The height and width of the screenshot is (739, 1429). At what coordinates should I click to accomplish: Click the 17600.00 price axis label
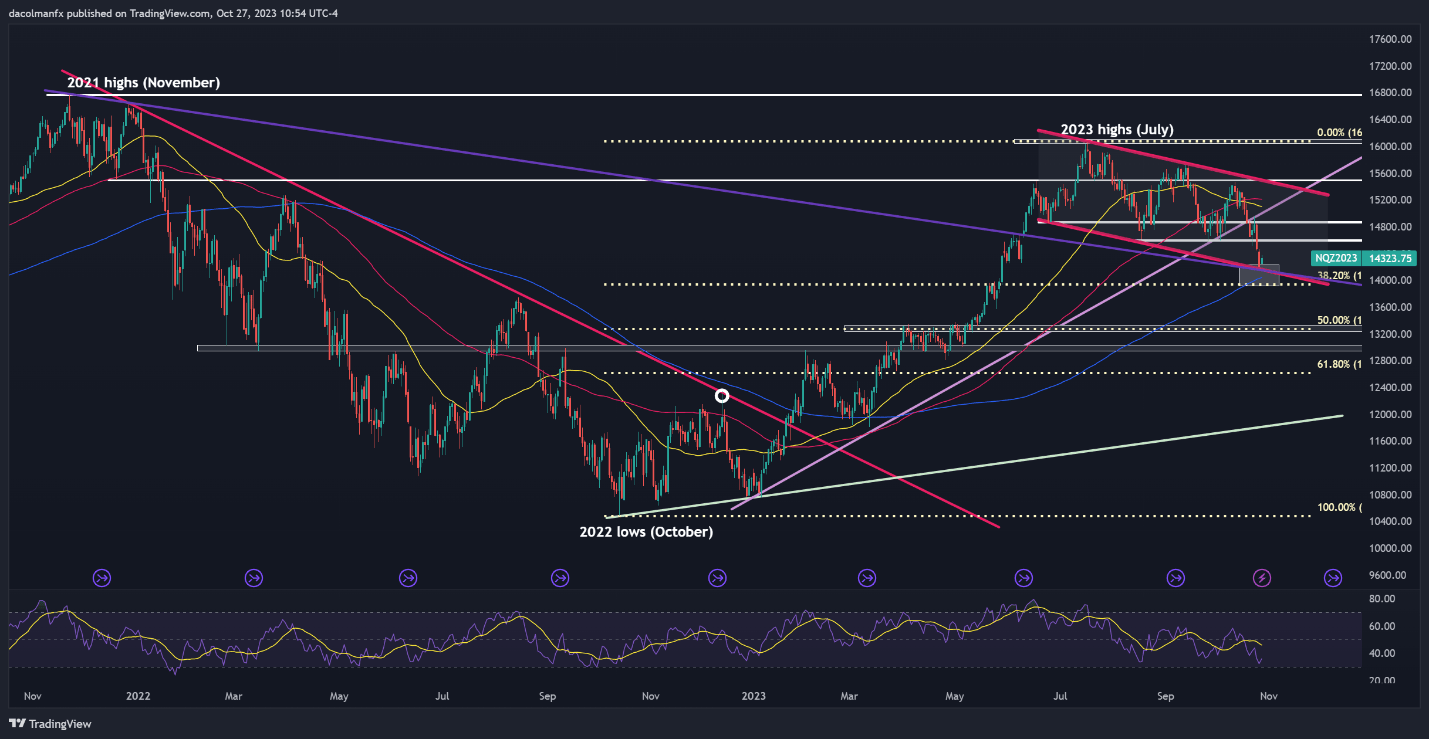(1389, 39)
